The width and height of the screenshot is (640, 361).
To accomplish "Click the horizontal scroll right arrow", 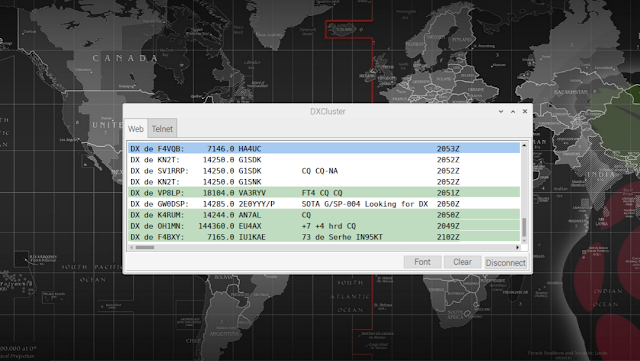I will click(518, 247).
